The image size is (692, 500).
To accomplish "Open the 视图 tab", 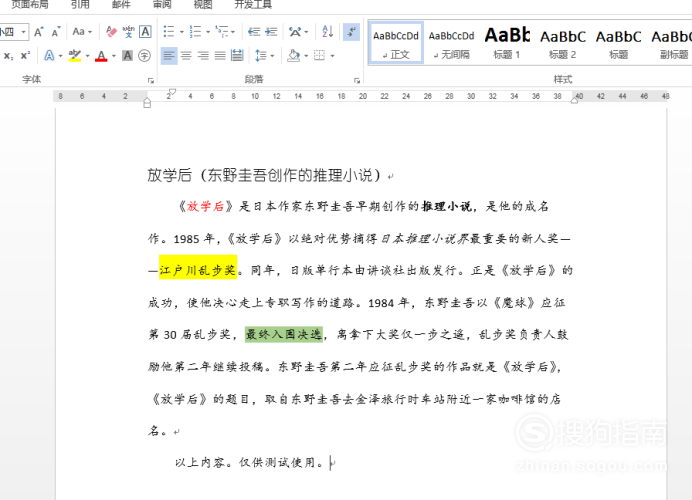I will 203,4.
